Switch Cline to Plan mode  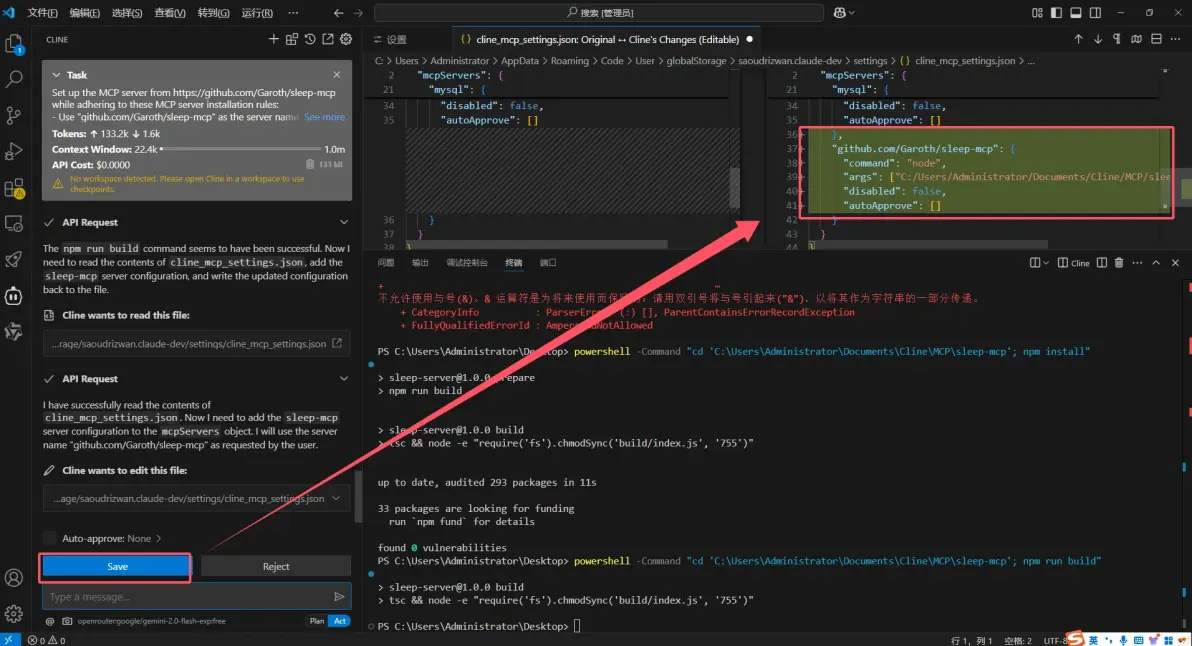[316, 621]
